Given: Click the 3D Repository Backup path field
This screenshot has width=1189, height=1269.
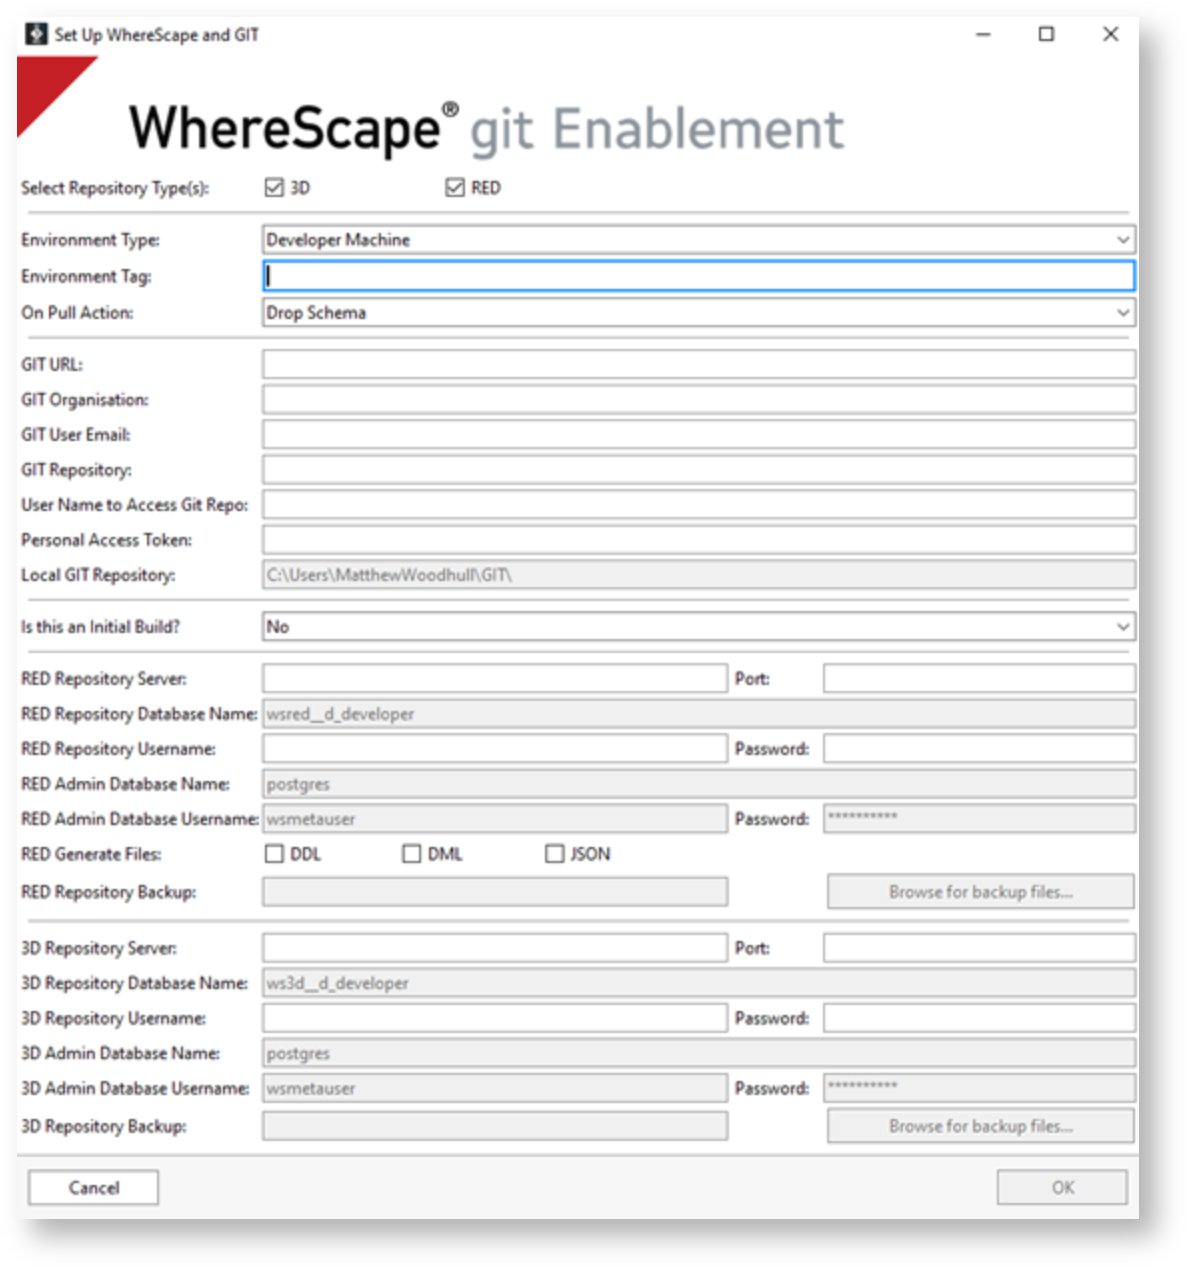Looking at the screenshot, I should (495, 1126).
